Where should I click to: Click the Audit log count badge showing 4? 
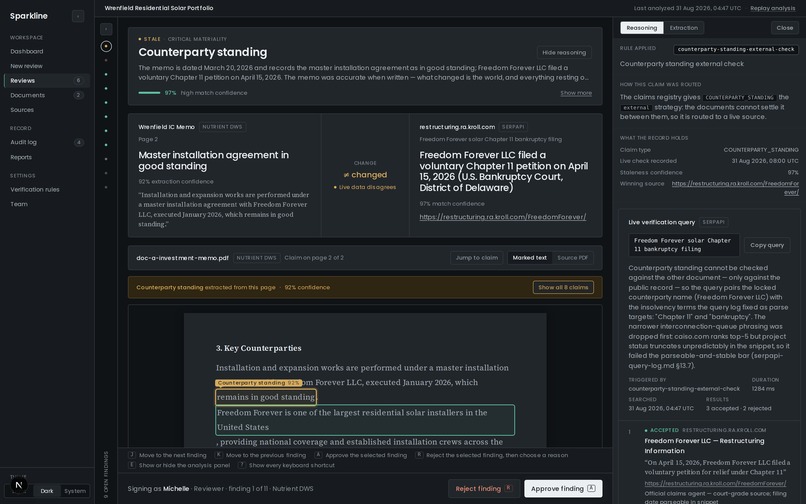(x=79, y=142)
